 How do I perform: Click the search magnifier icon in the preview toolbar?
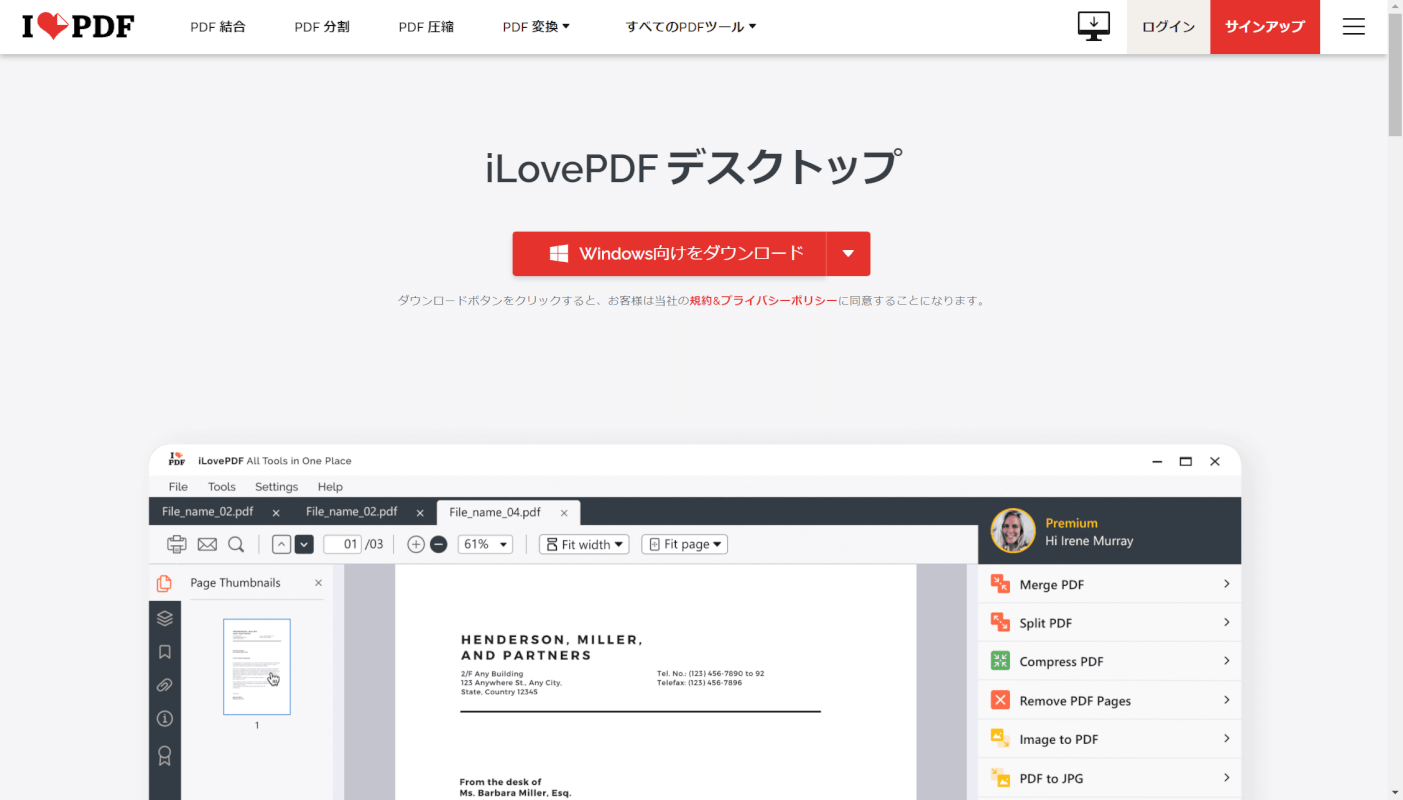coord(236,544)
